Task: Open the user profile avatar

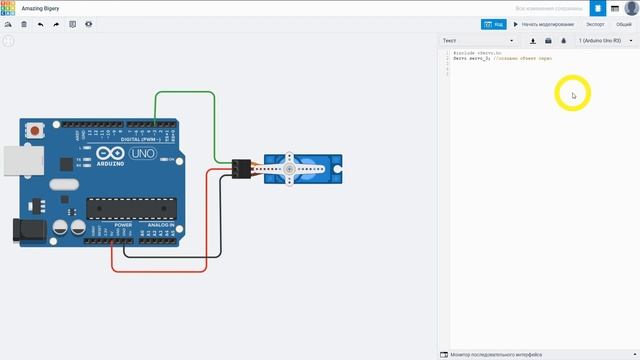Action: (x=631, y=8)
